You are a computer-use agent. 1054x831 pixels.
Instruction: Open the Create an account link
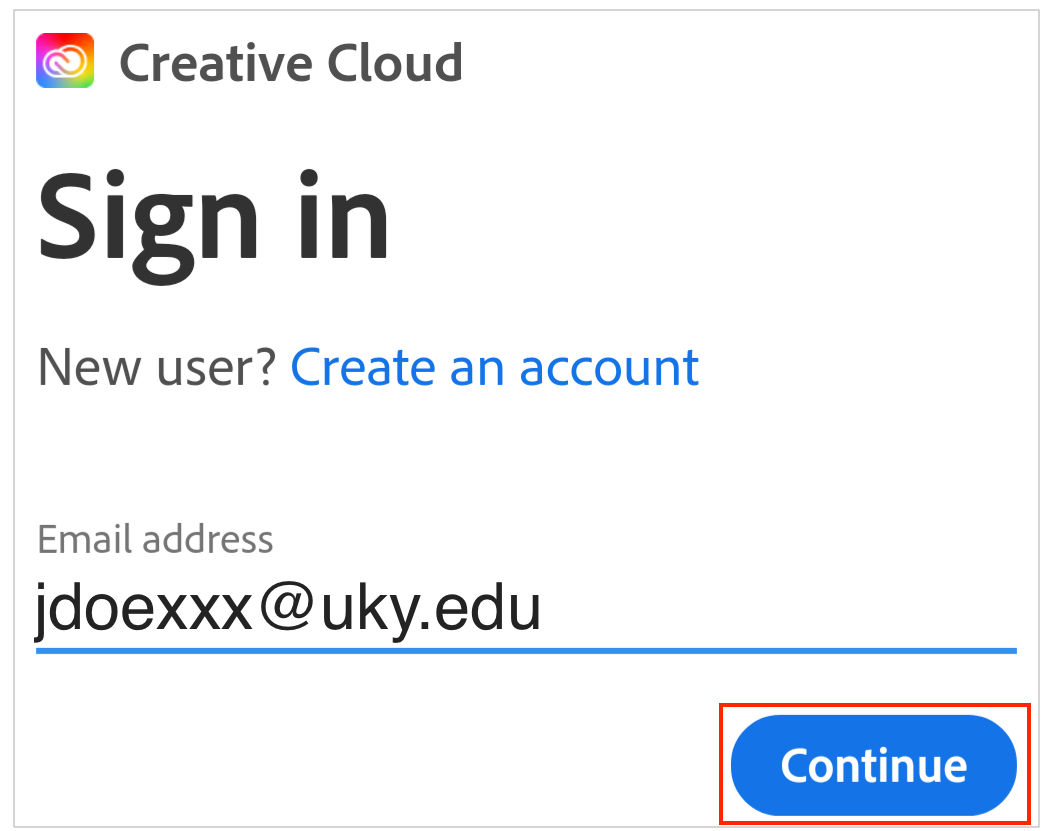coord(494,368)
